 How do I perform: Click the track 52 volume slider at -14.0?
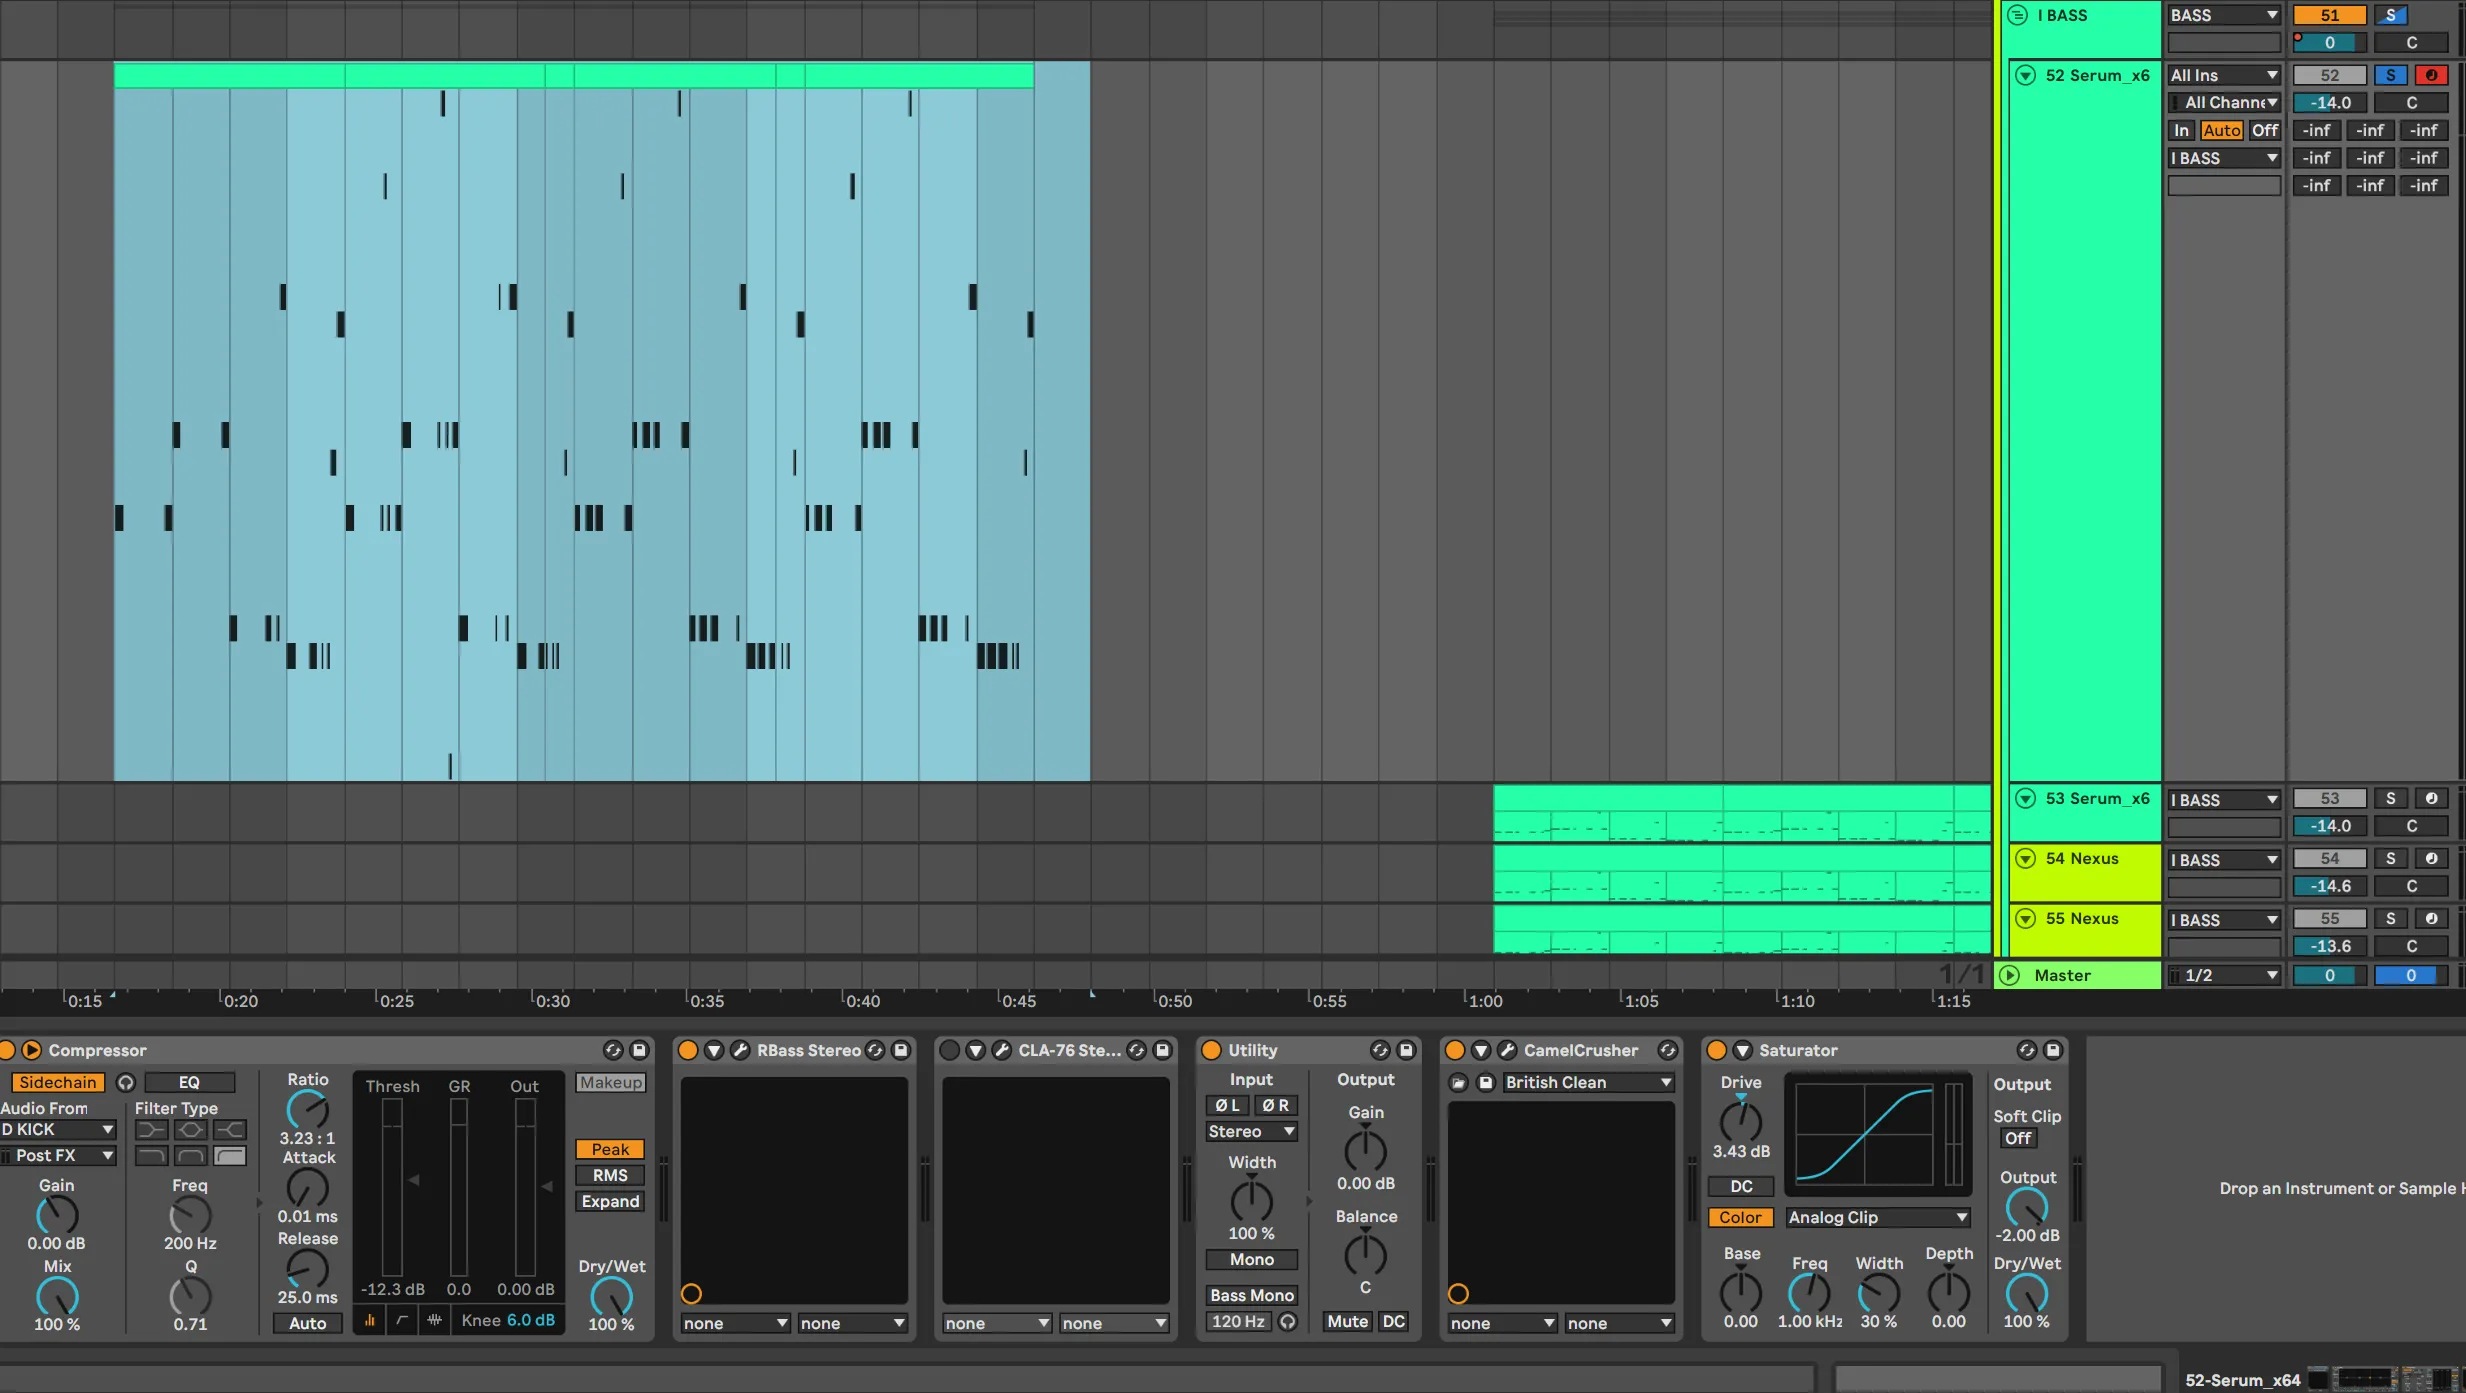[x=2330, y=103]
